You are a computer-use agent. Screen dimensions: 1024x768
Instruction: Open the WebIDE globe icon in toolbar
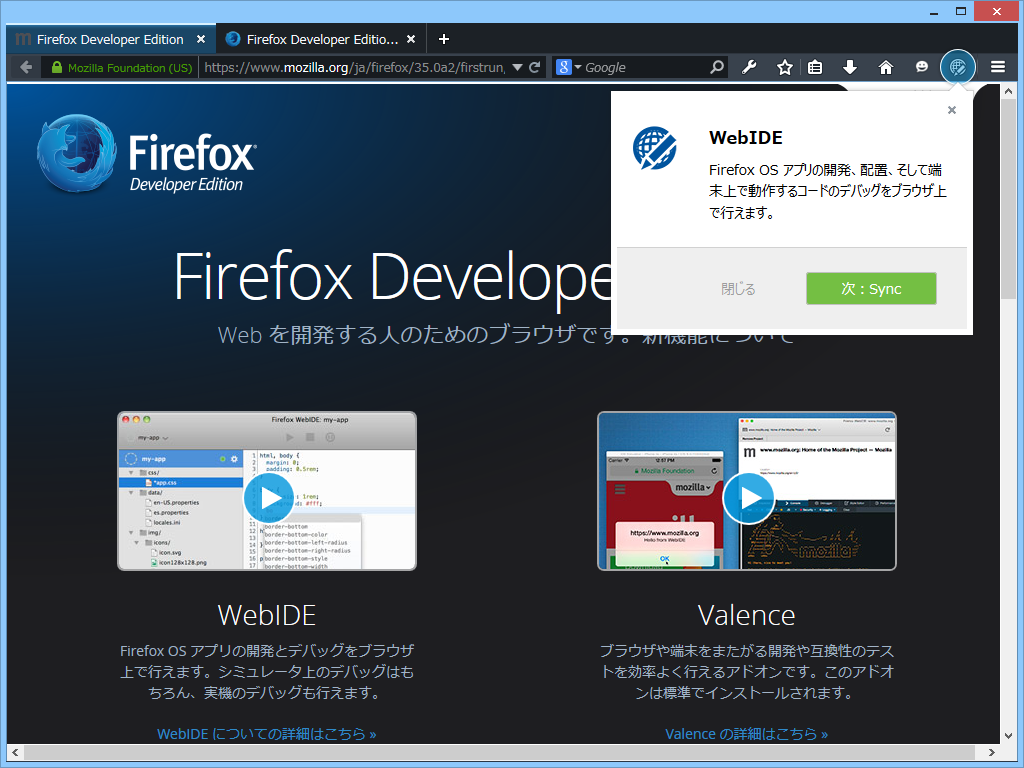click(x=958, y=67)
